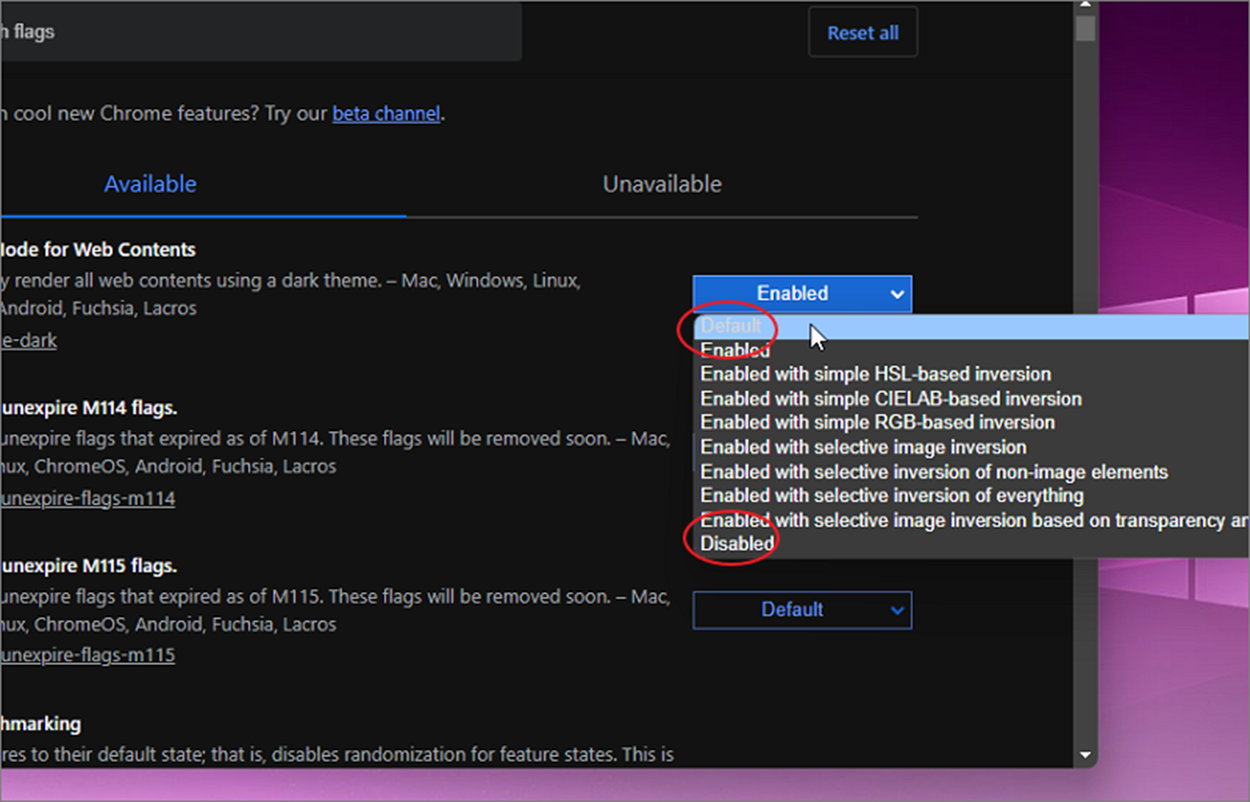Image resolution: width=1250 pixels, height=802 pixels.
Task: Choose selective image inversion based on transparency
Action: pyautogui.click(x=971, y=520)
